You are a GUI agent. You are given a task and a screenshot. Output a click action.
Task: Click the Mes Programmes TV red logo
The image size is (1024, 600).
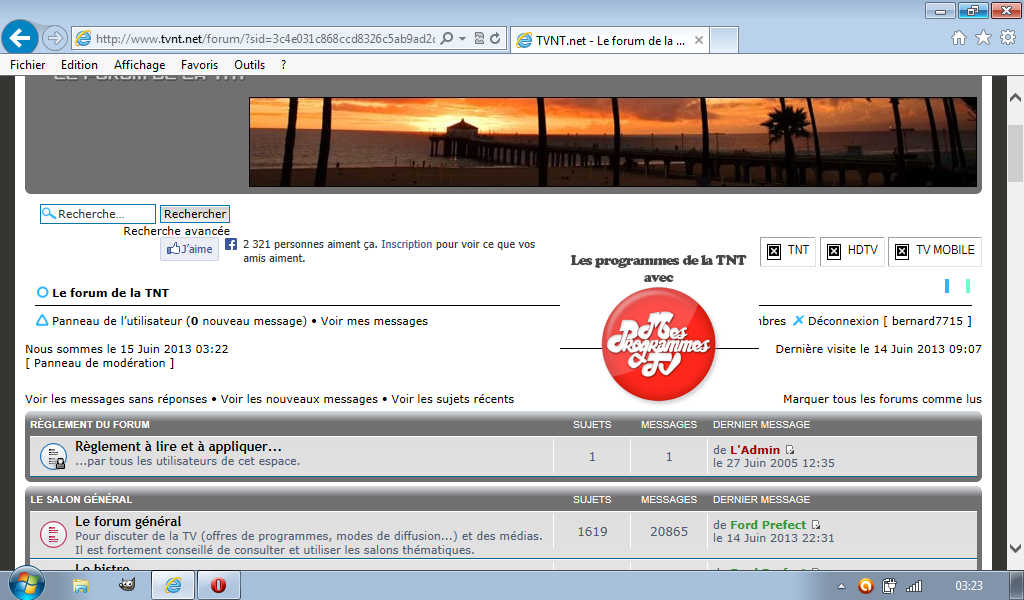coord(658,343)
